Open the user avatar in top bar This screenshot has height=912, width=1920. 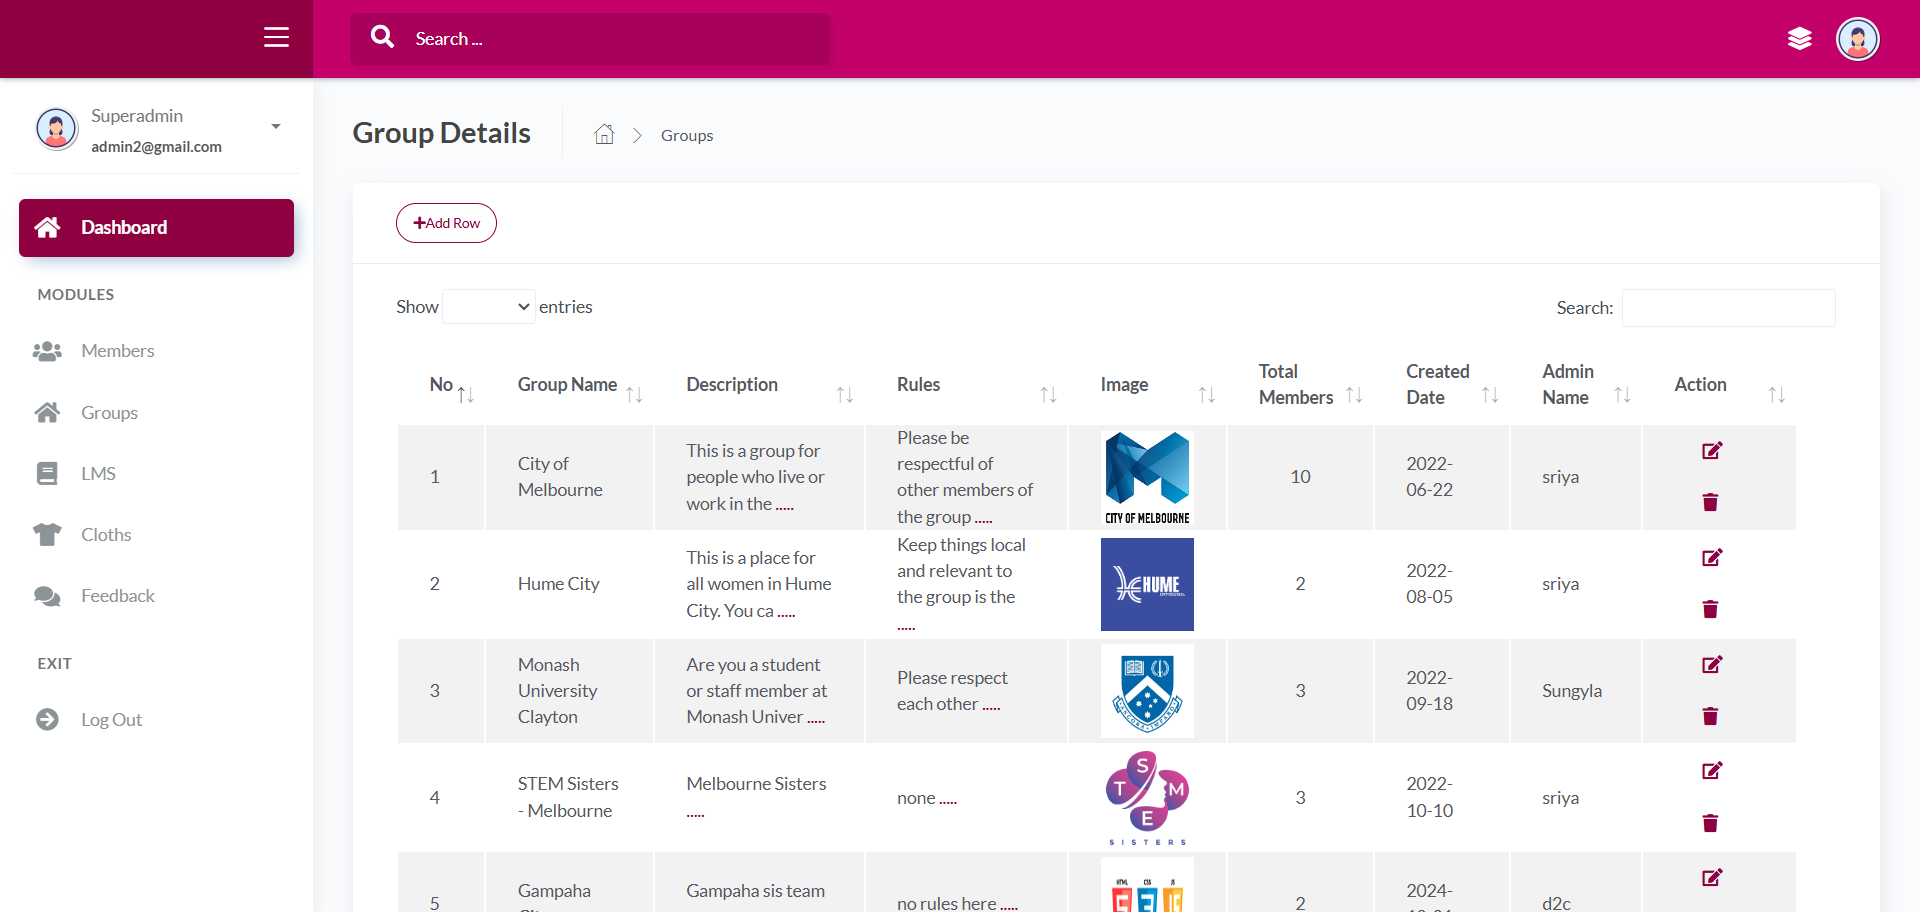1857,39
